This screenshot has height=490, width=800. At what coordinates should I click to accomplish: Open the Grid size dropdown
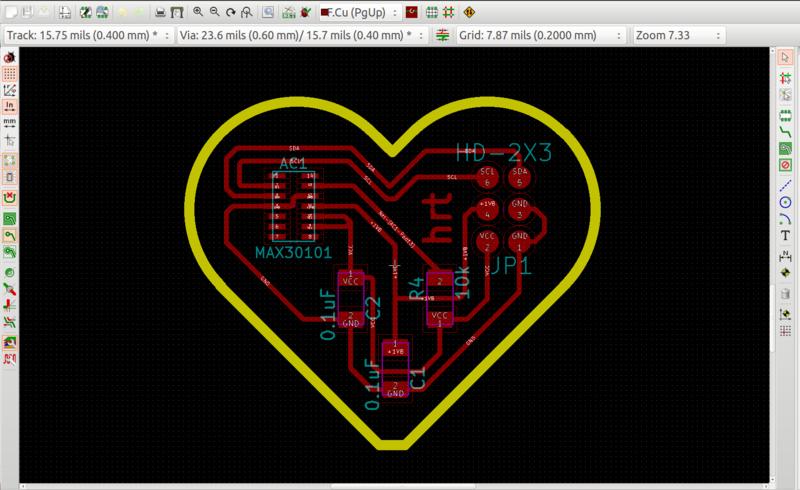point(541,35)
